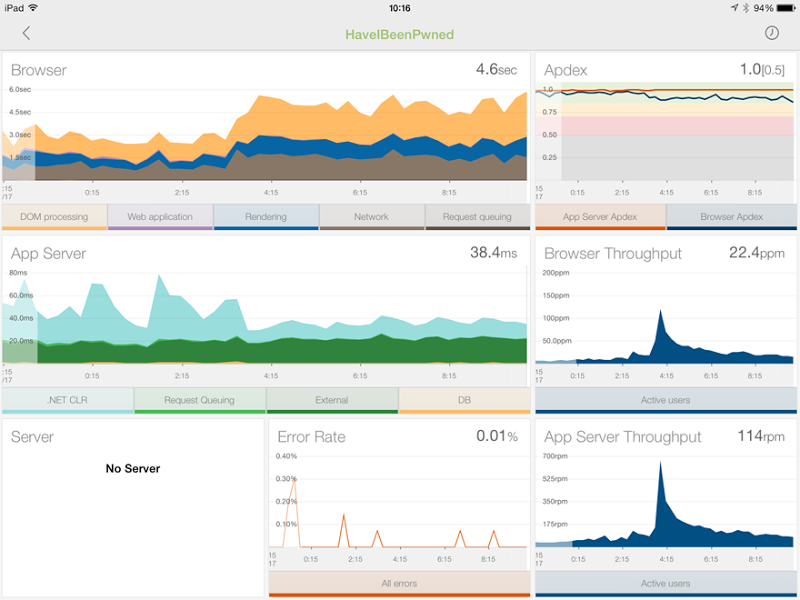
Task: Tap the 22.4ppm value
Action: [x=757, y=253]
